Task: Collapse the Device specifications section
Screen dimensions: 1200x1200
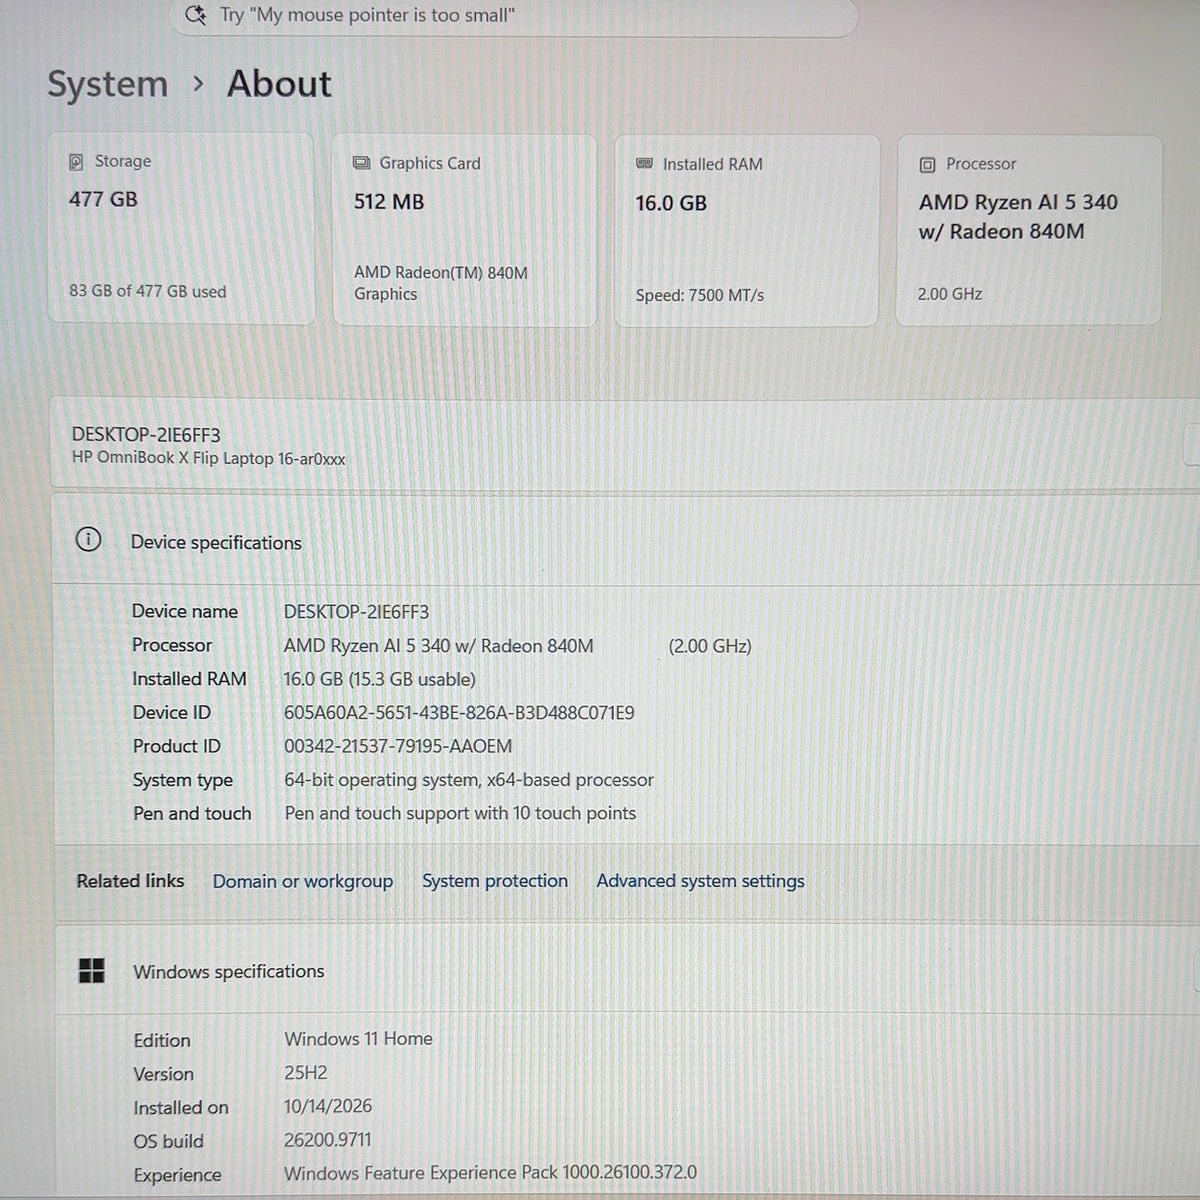Action: click(625, 541)
